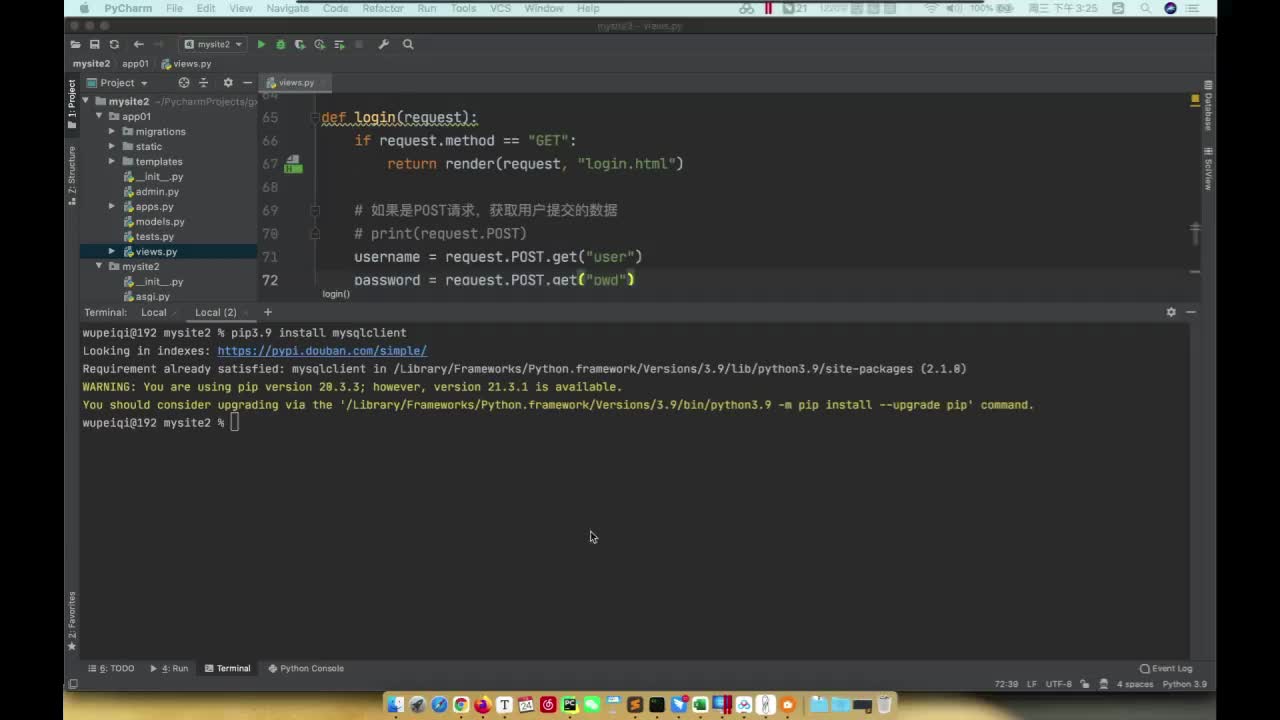Open terminal panel gear settings
The image size is (1280, 720).
coord(1171,312)
